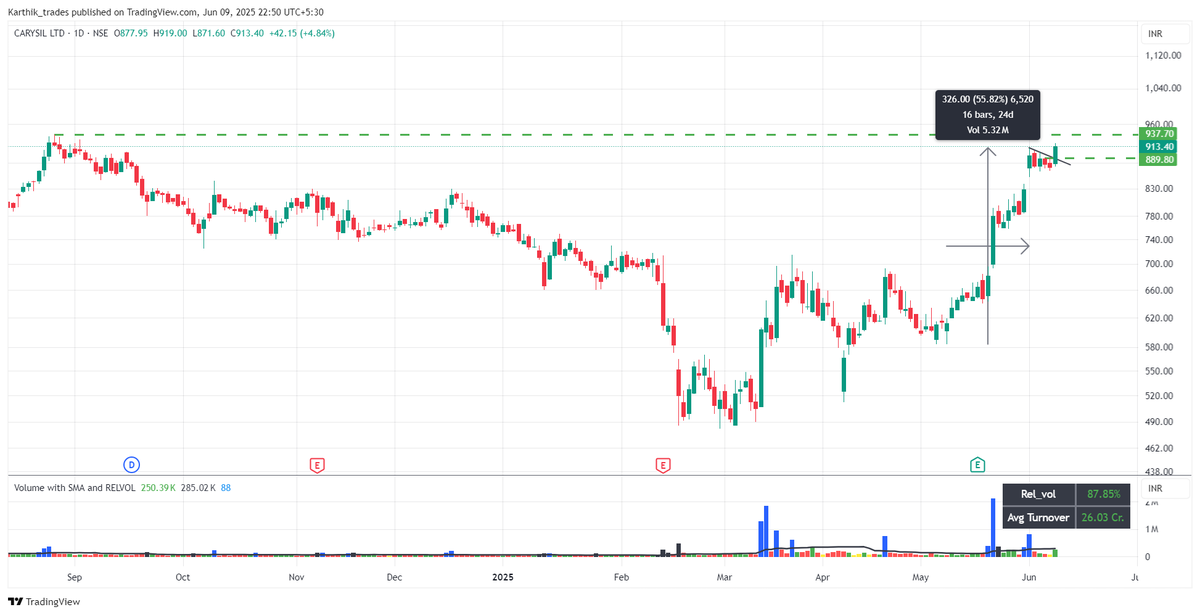
Task: Click the 490.00 price axis label
Action: point(1160,422)
